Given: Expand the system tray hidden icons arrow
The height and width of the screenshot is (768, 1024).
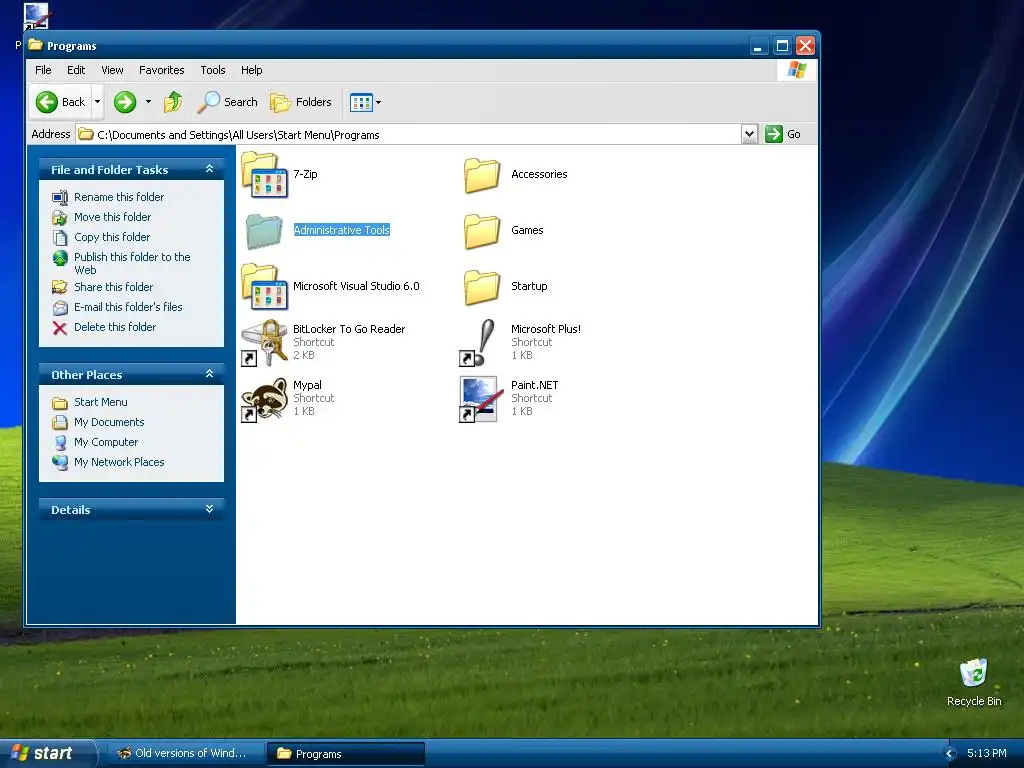Looking at the screenshot, I should pos(950,754).
